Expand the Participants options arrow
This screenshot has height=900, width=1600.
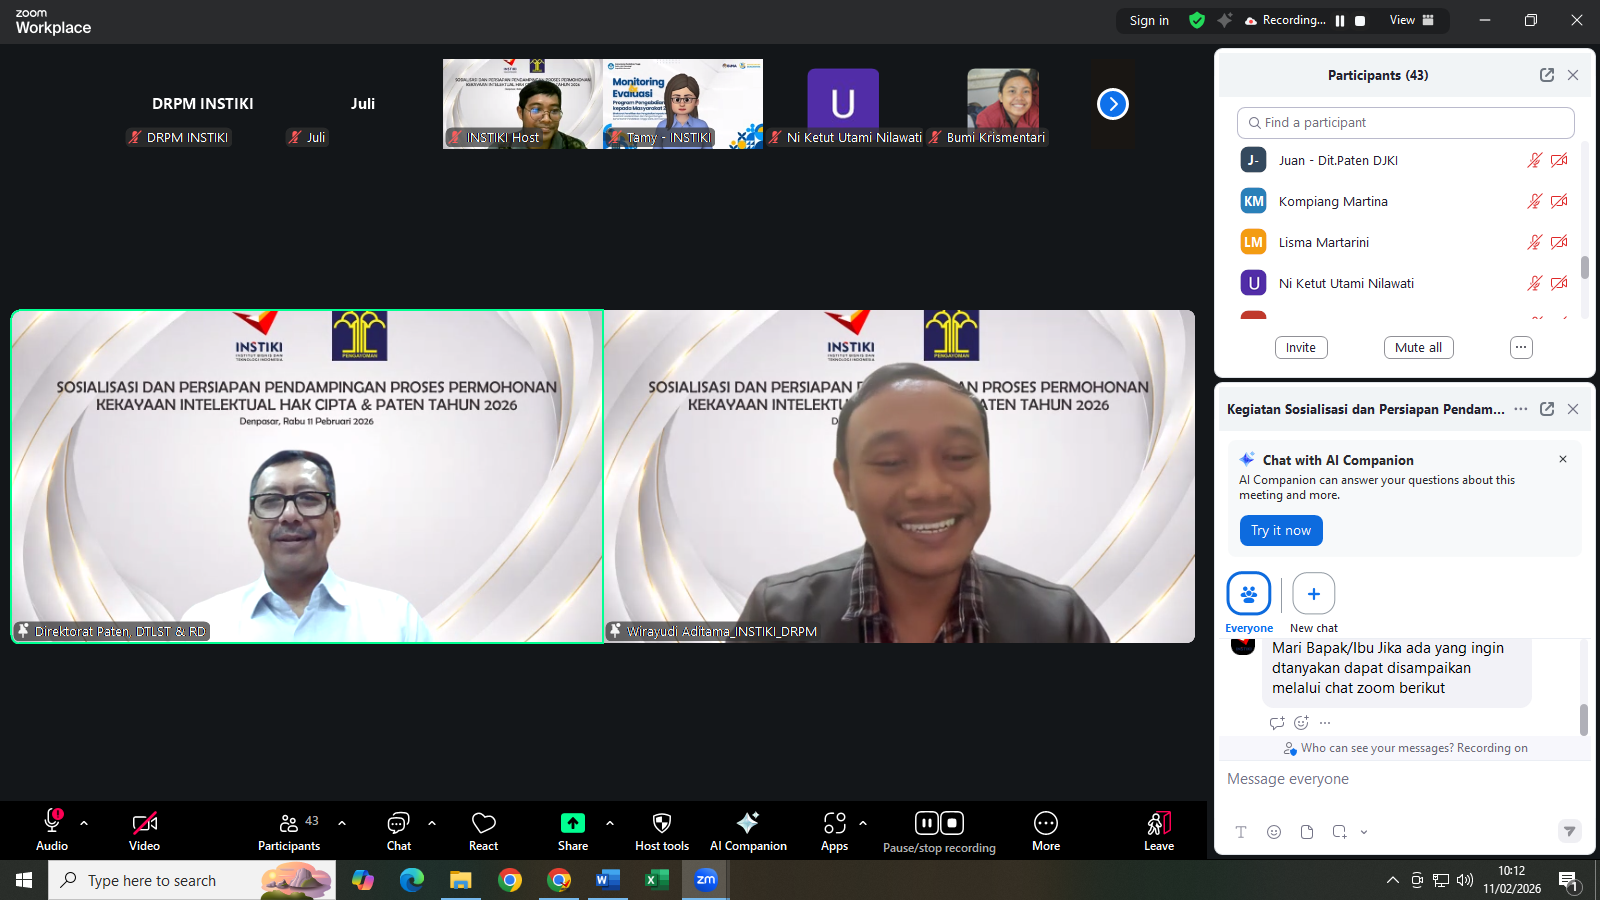342,823
